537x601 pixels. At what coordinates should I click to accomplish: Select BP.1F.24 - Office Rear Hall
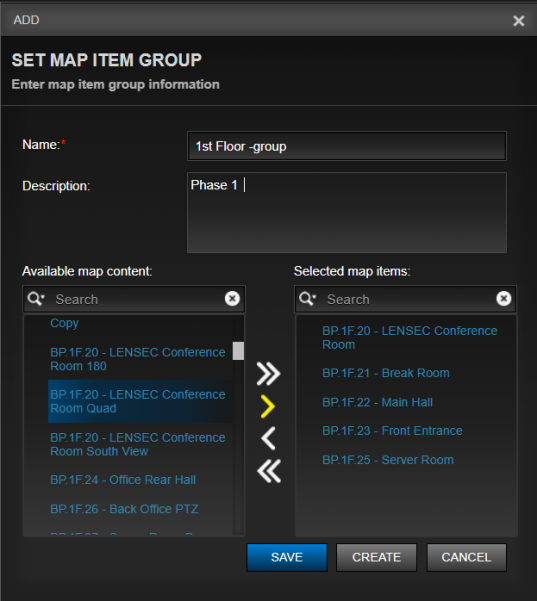(x=123, y=480)
